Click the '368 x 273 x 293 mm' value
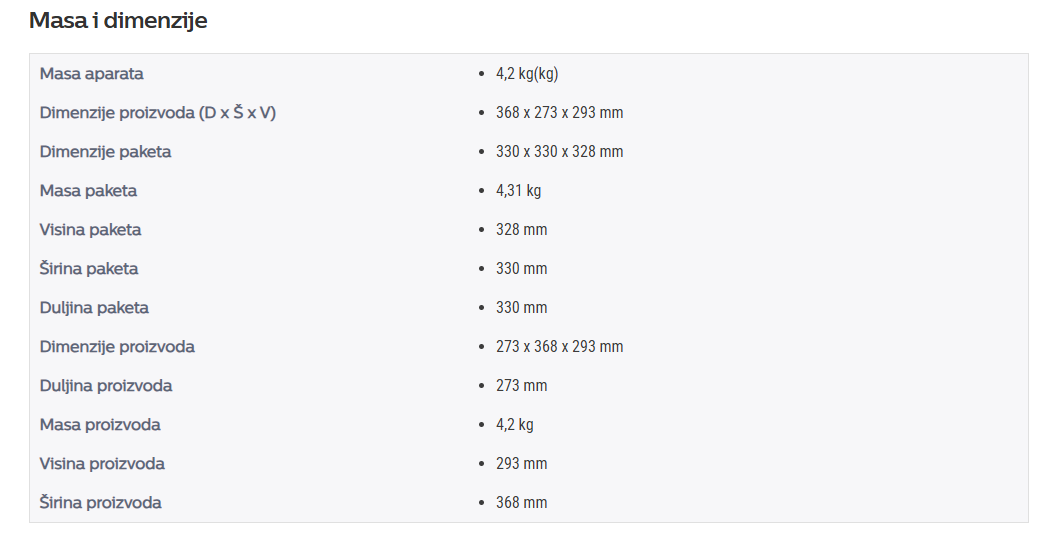Screen dimensions: 1059x544 click(559, 112)
